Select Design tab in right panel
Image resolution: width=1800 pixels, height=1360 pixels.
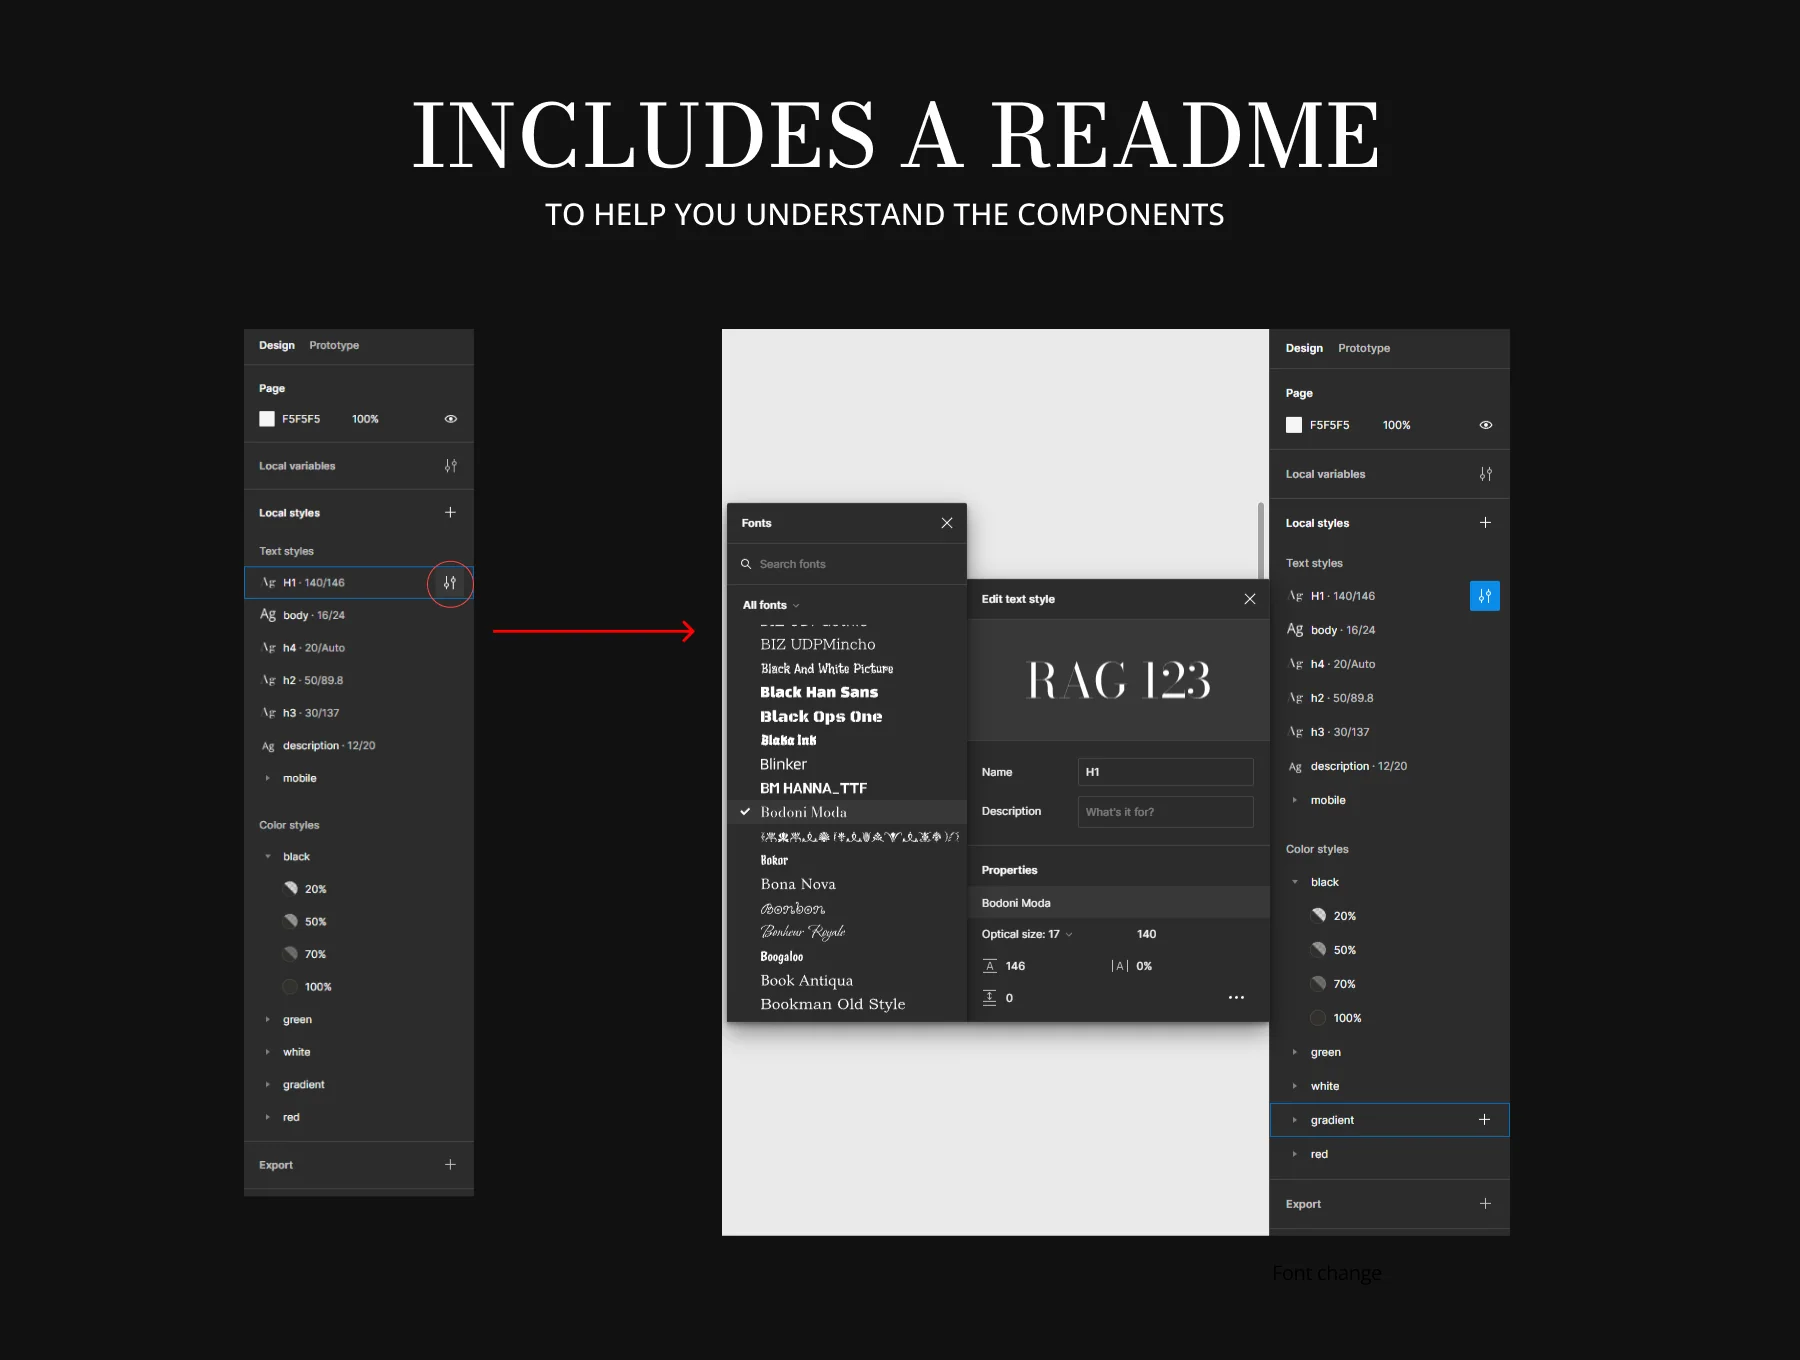click(1304, 348)
